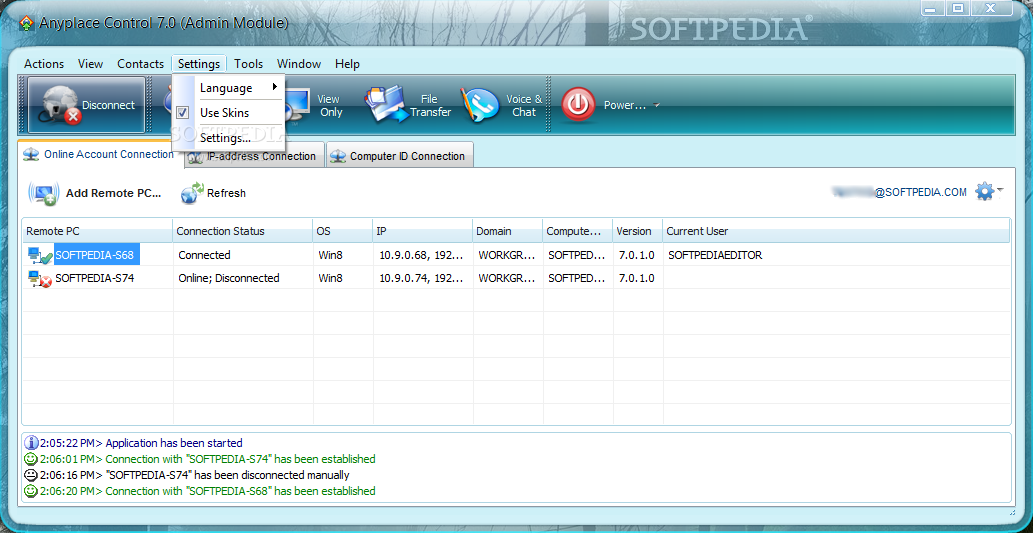Click the window resize grip corner
1033x533 pixels.
(1011, 512)
